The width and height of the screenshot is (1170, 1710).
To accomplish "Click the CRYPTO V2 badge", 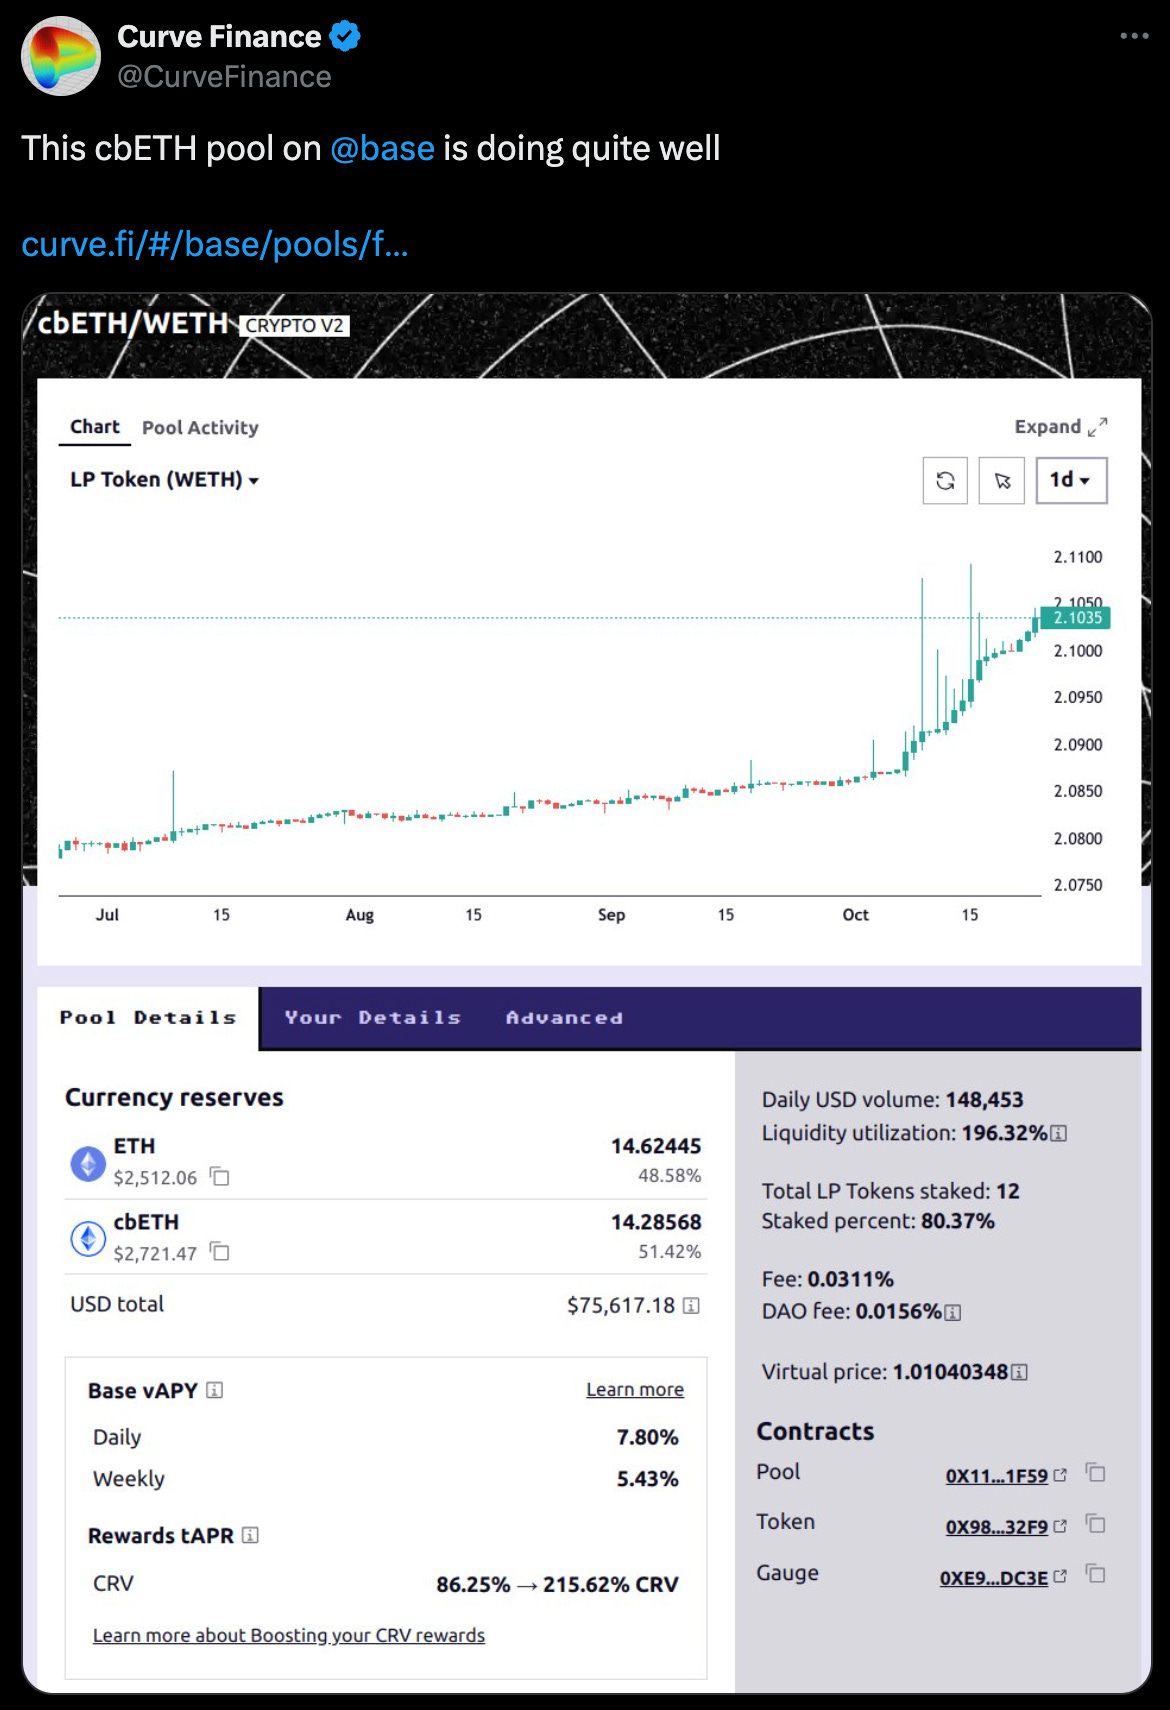I will 294,325.
